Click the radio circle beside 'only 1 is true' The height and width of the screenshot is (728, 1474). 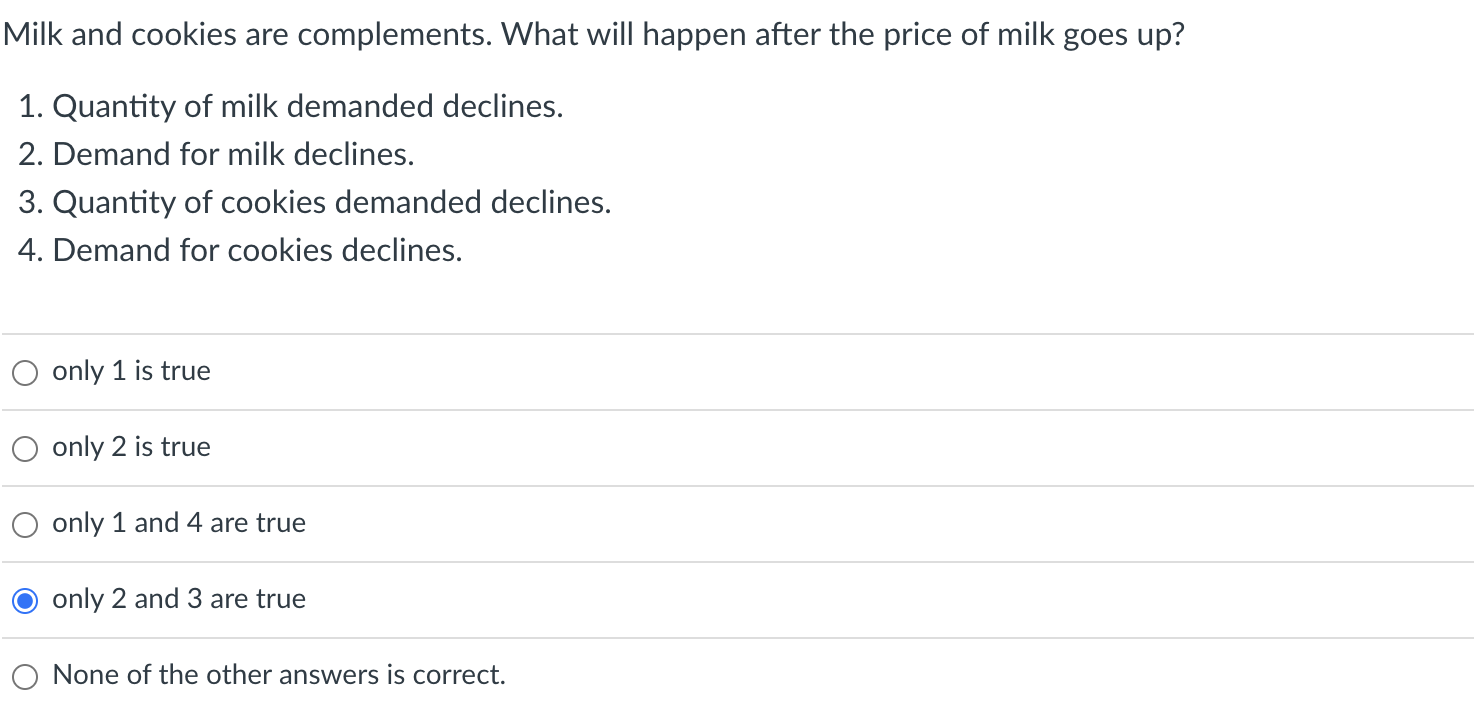[x=24, y=372]
